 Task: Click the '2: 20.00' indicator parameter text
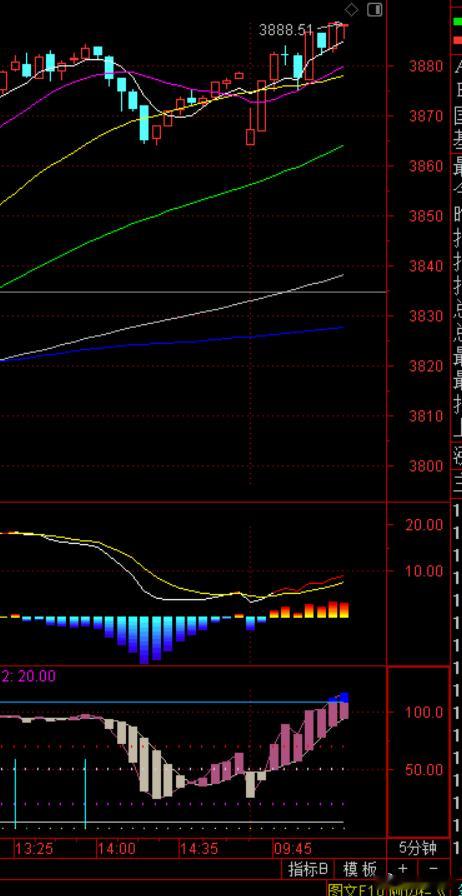[29, 677]
